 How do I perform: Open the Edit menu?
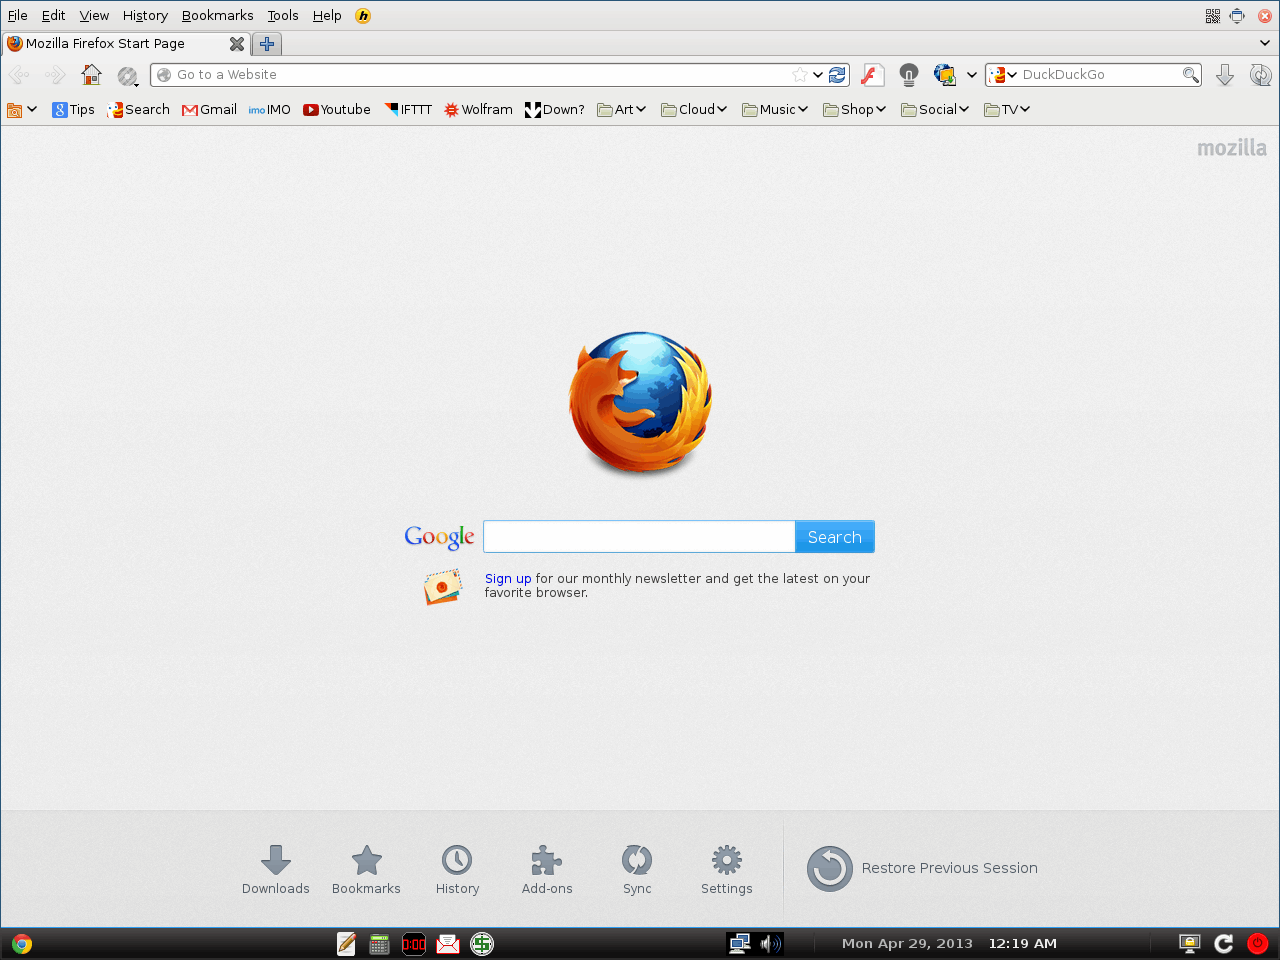(53, 15)
